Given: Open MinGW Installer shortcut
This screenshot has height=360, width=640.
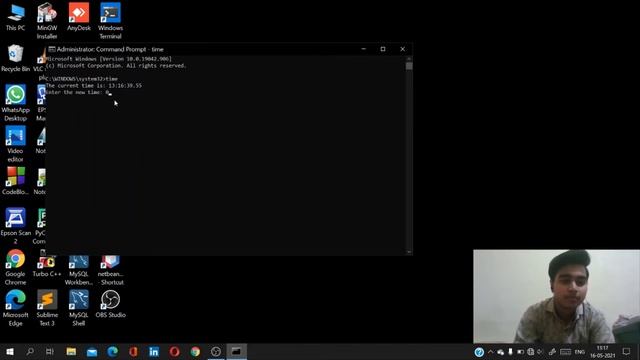Looking at the screenshot, I should [x=47, y=21].
